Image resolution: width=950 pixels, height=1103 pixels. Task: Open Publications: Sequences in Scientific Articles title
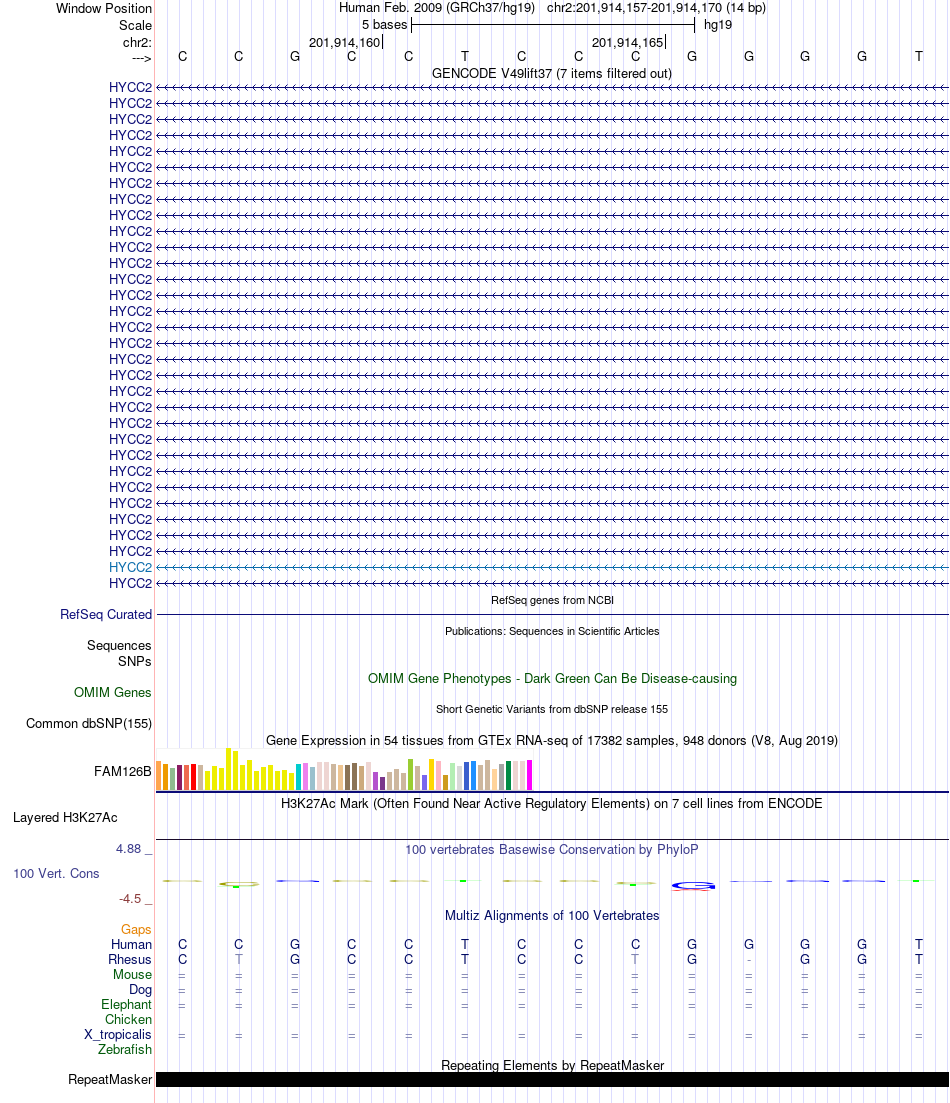coord(552,631)
